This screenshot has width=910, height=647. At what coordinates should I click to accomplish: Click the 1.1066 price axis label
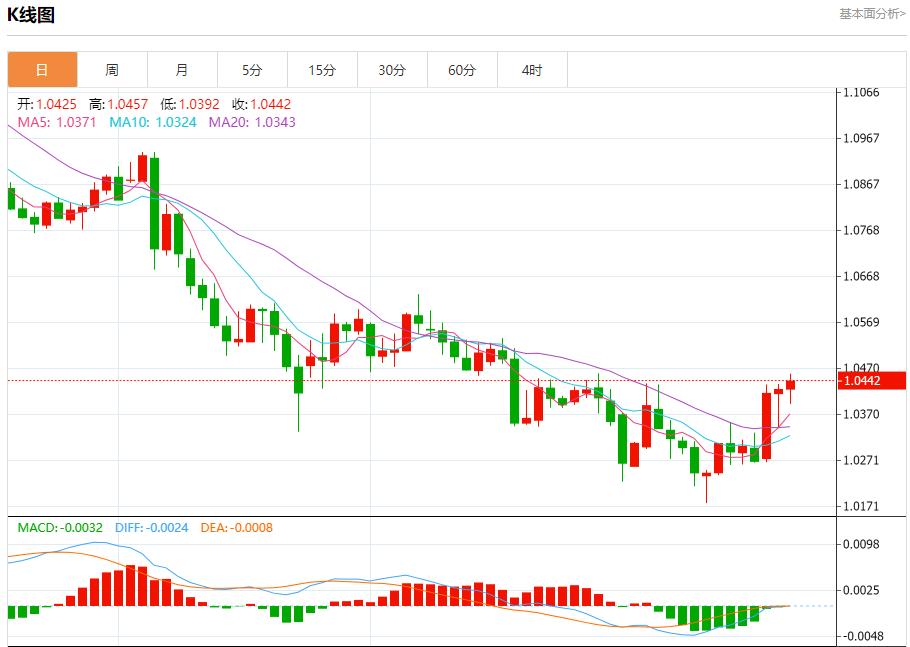(861, 92)
